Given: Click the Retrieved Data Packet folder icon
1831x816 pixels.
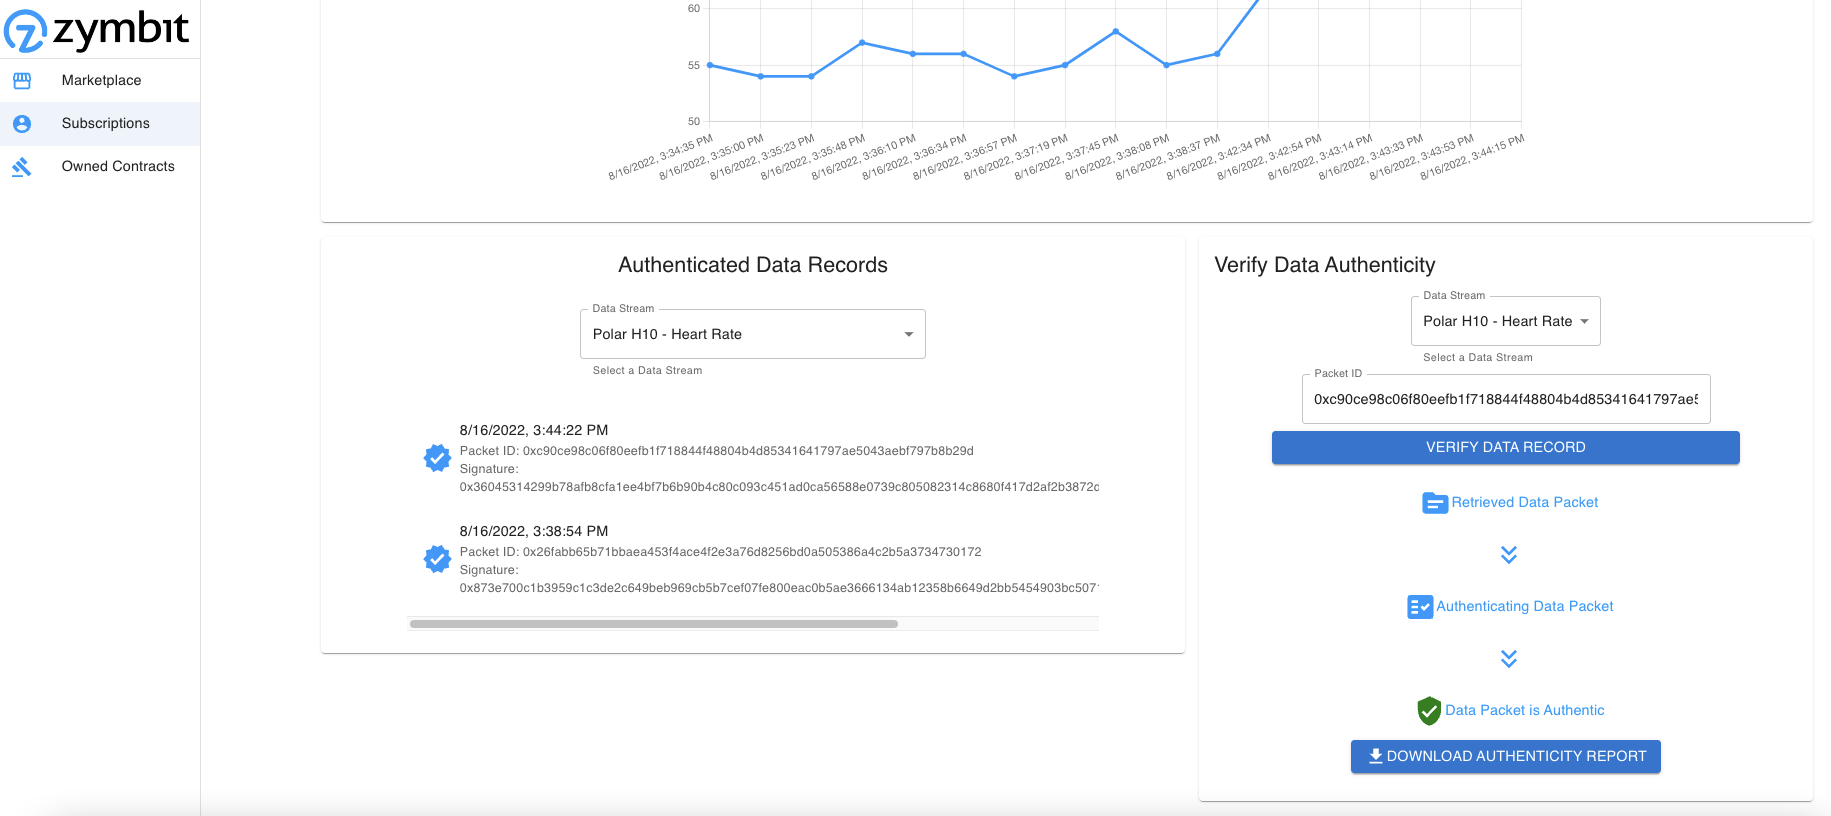Looking at the screenshot, I should pyautogui.click(x=1435, y=503).
